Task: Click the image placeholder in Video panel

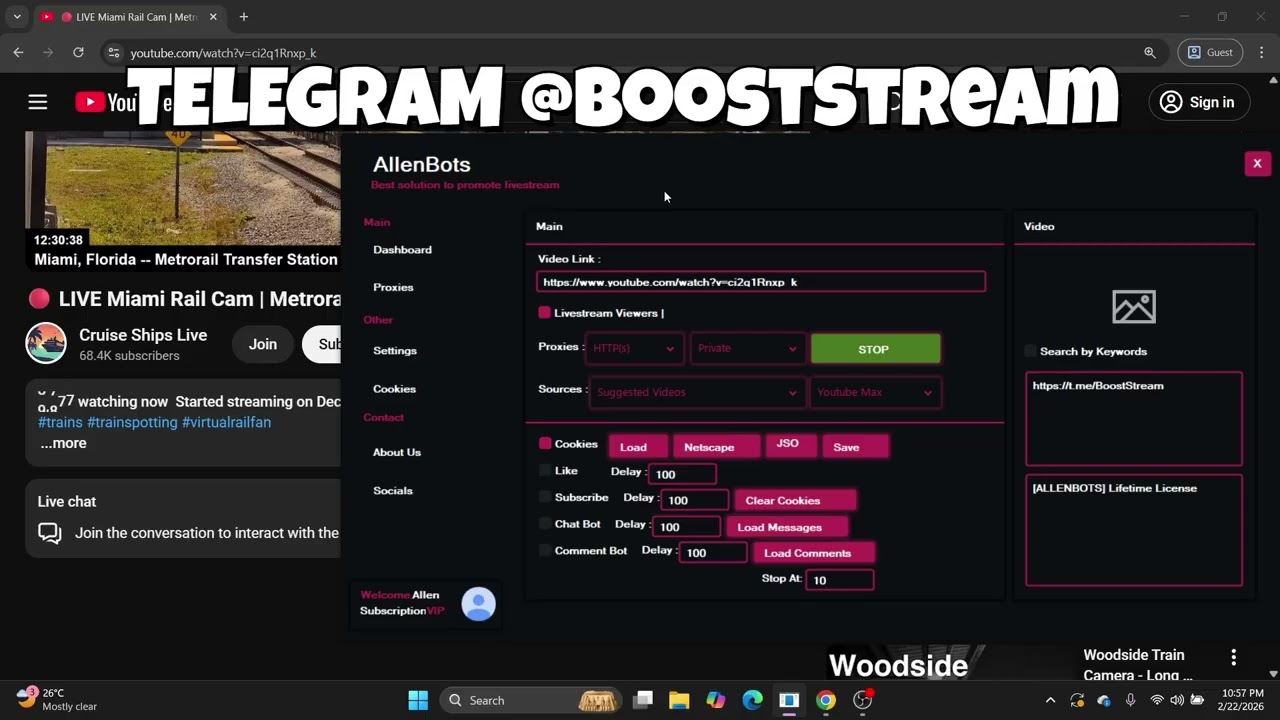Action: 1134,307
